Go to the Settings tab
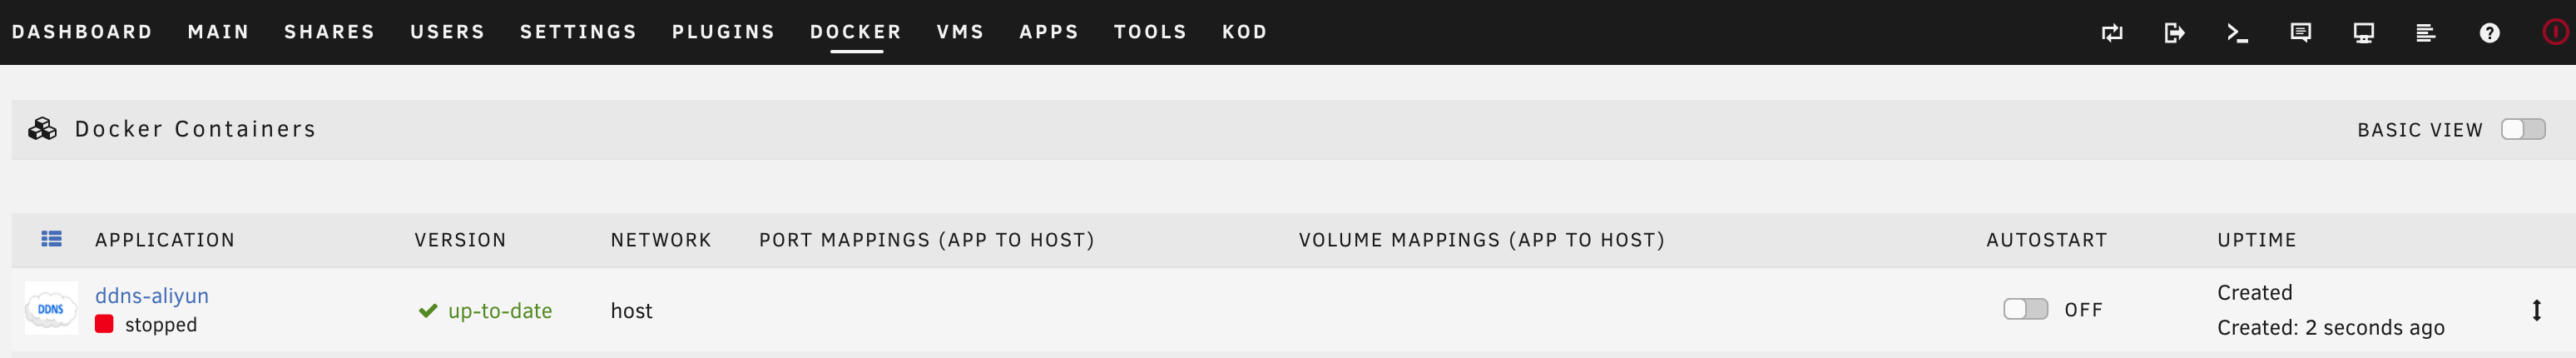This screenshot has height=358, width=2576. pyautogui.click(x=578, y=32)
